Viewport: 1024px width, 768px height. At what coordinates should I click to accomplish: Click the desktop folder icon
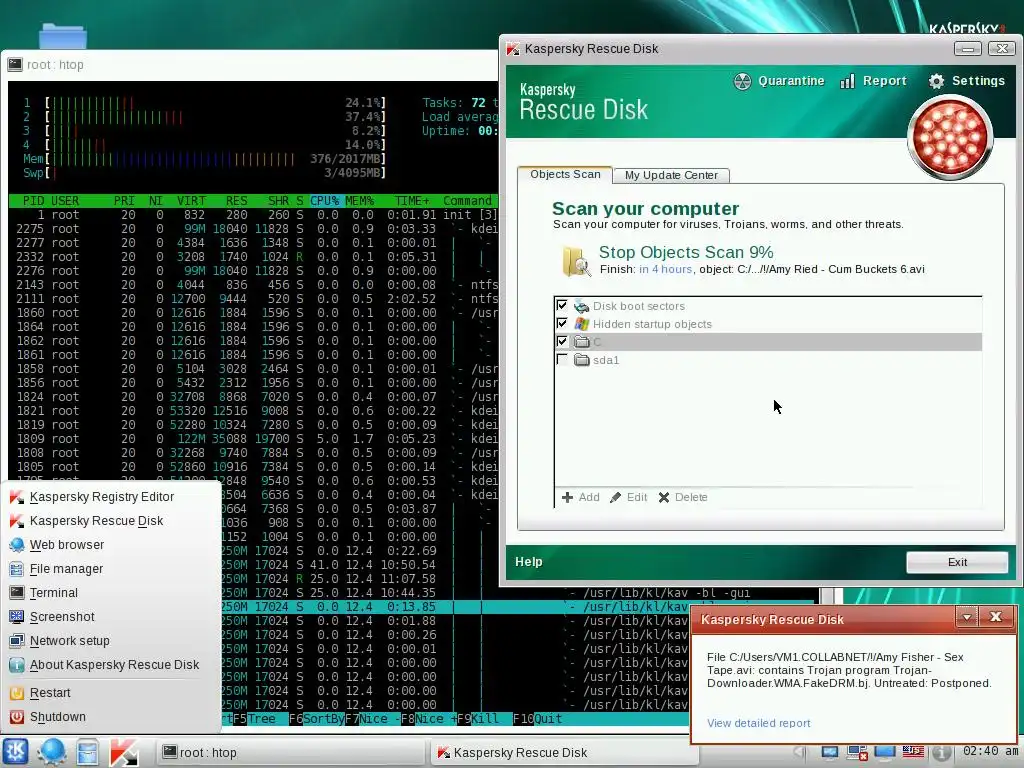pyautogui.click(x=63, y=36)
